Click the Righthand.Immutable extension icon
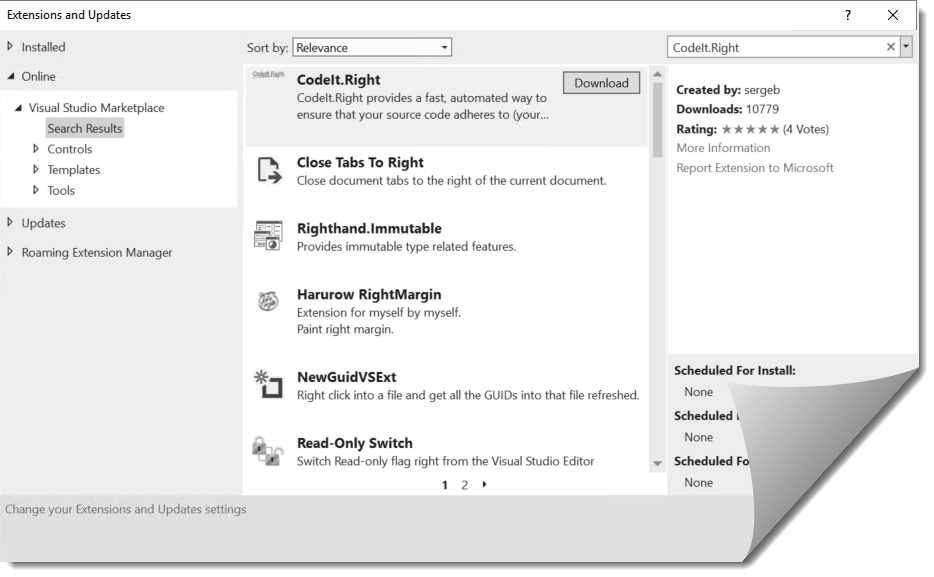Screen dimensions: 934x577 pos(268,236)
